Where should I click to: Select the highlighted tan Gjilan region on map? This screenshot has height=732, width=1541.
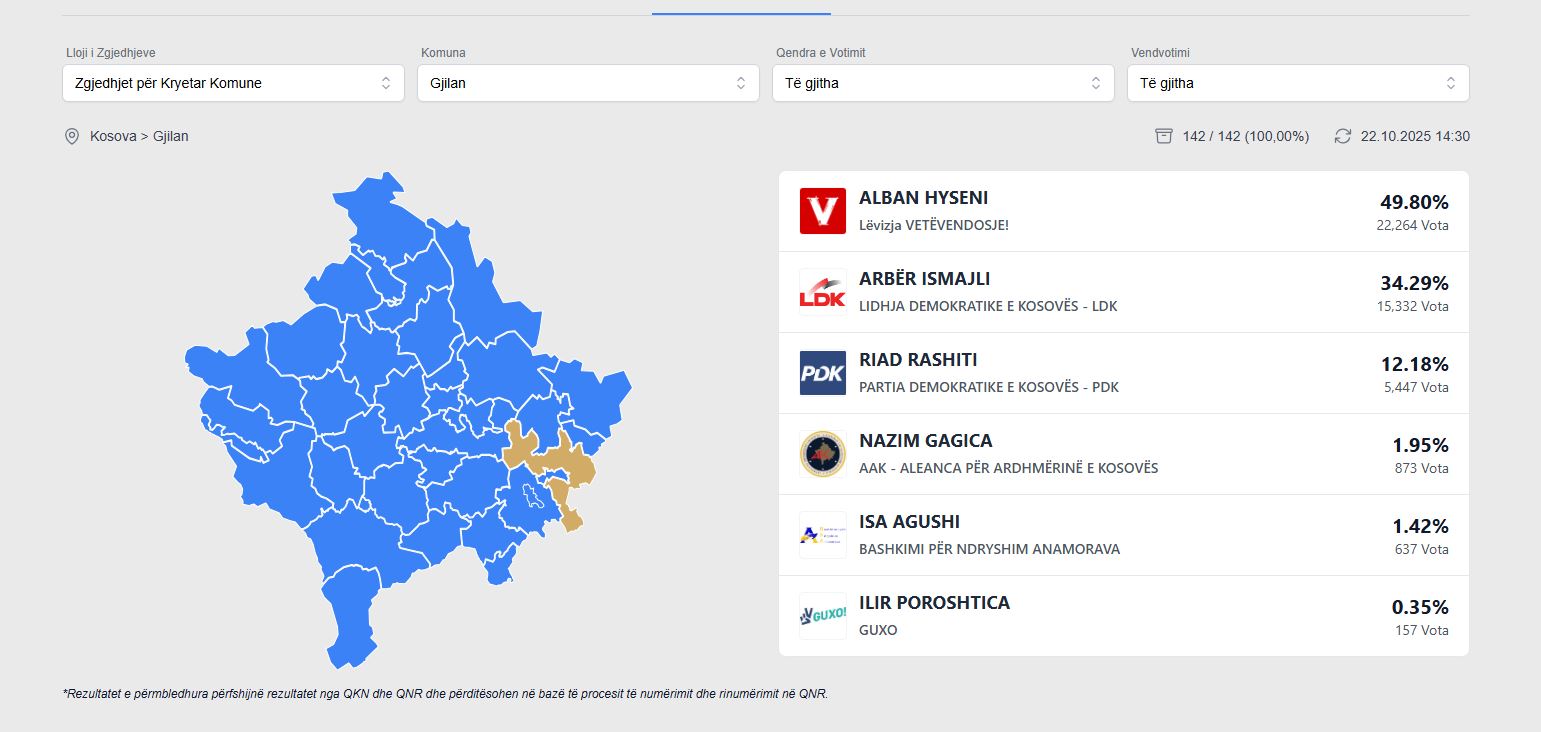coord(560,462)
